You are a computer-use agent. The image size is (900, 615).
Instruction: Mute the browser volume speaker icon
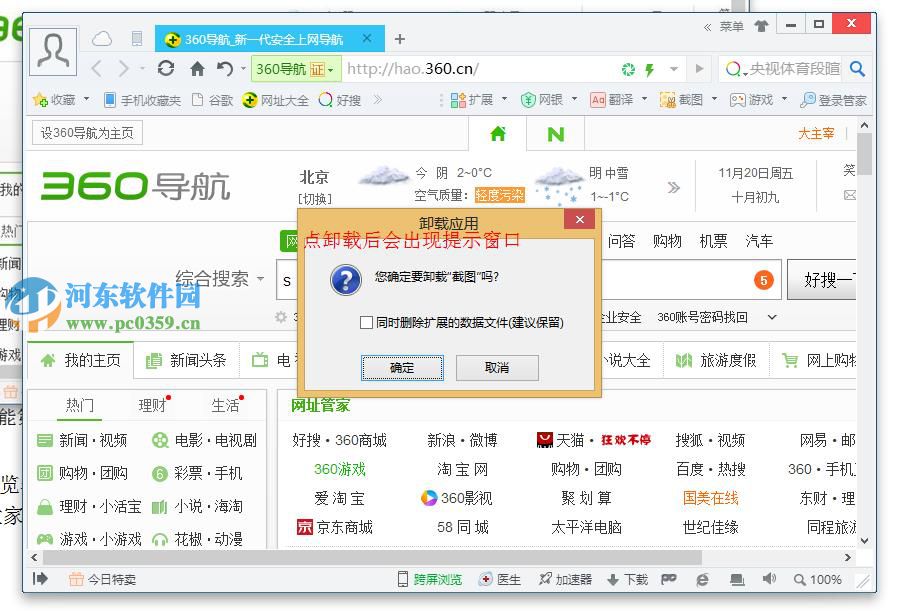tap(770, 579)
